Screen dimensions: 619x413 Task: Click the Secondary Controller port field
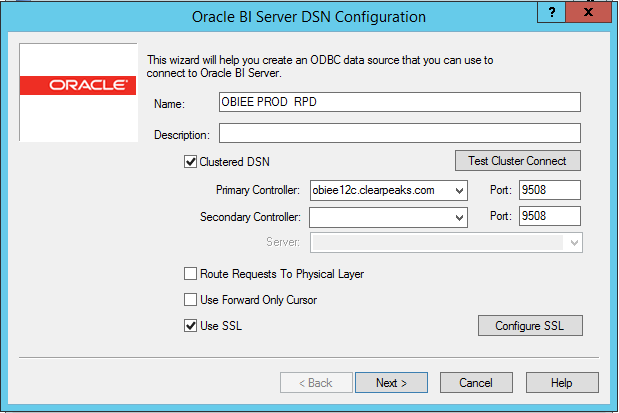coord(550,216)
